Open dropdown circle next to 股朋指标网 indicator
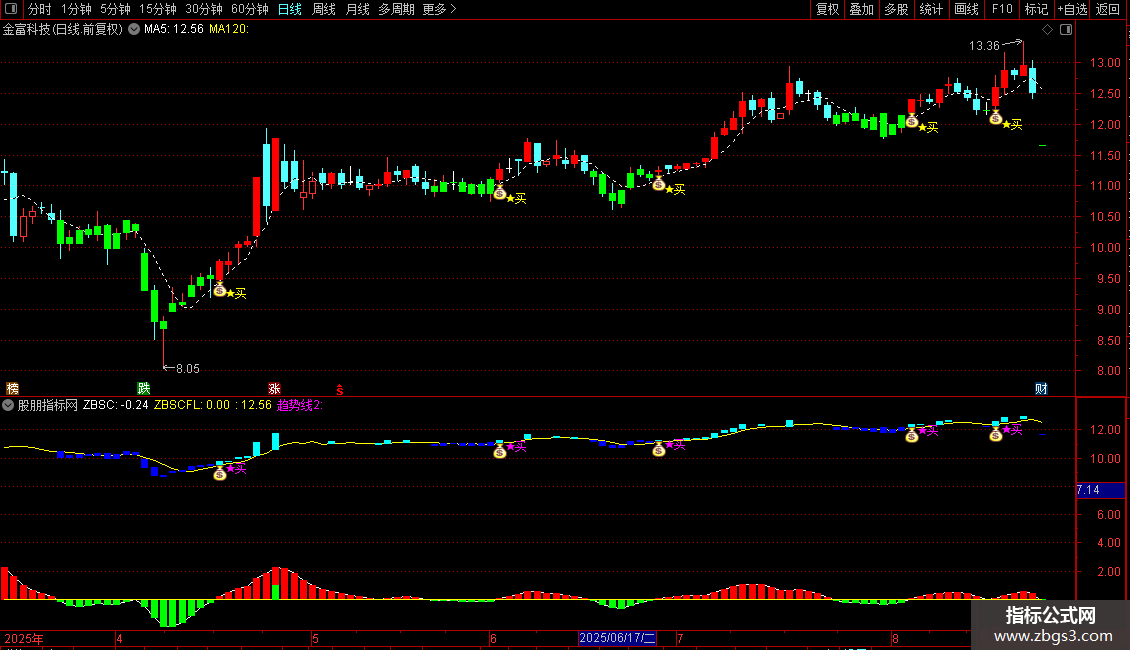1130x650 pixels. (x=8, y=405)
